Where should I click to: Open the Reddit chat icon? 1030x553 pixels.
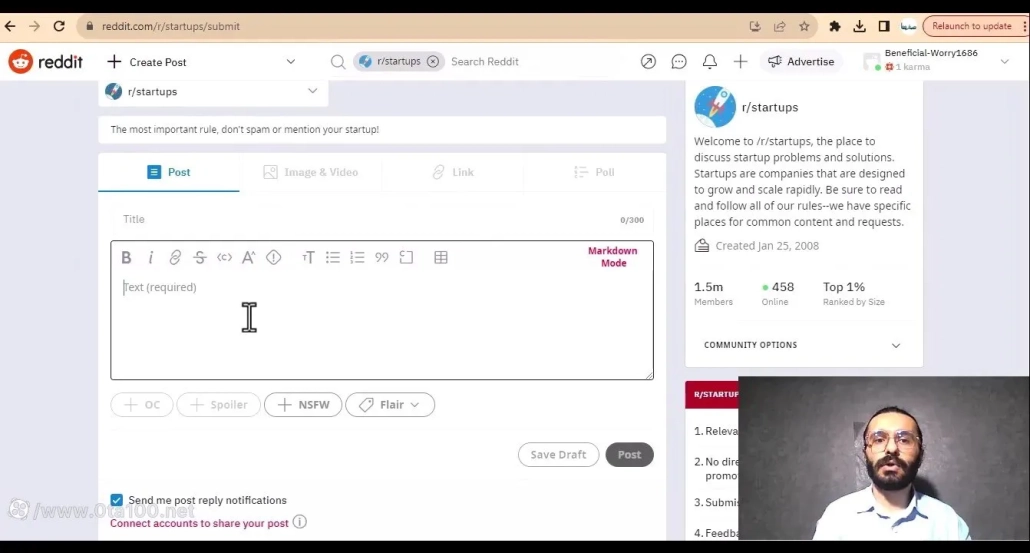click(x=679, y=62)
